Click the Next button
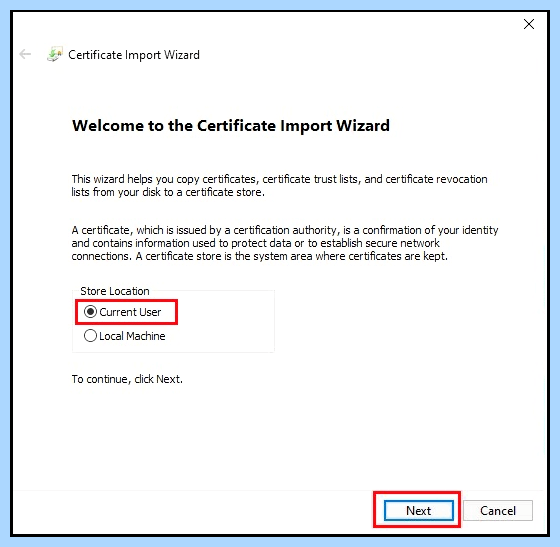The width and height of the screenshot is (560, 547). (x=419, y=511)
